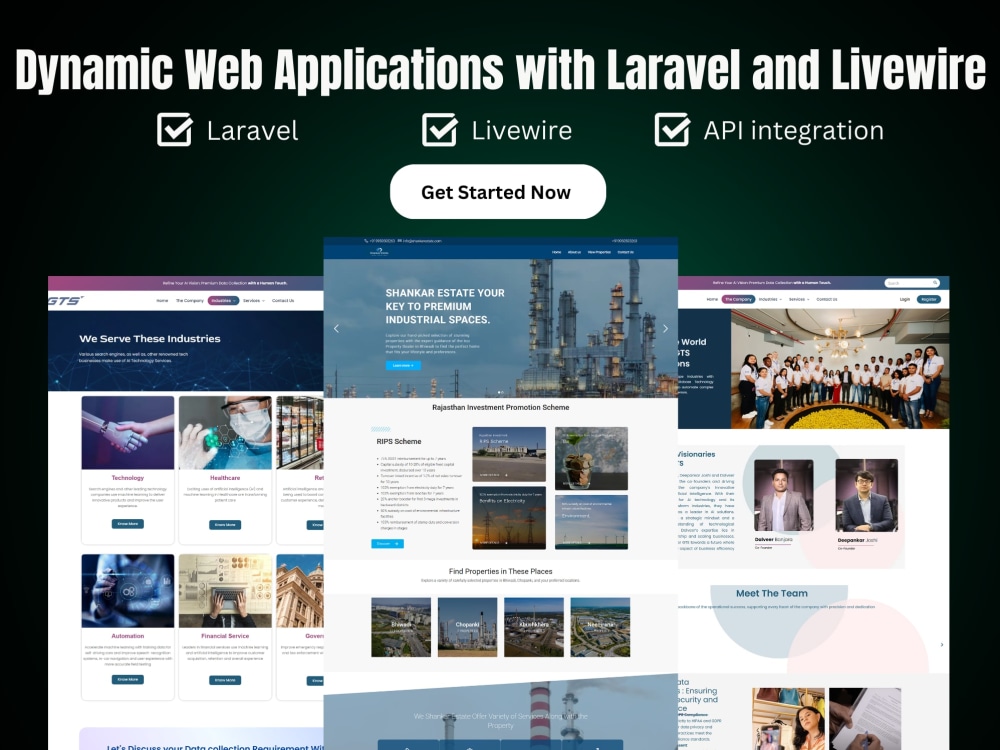Viewport: 1000px width, 750px height.
Task: Open Home in the GTS company page nav
Action: [x=712, y=299]
